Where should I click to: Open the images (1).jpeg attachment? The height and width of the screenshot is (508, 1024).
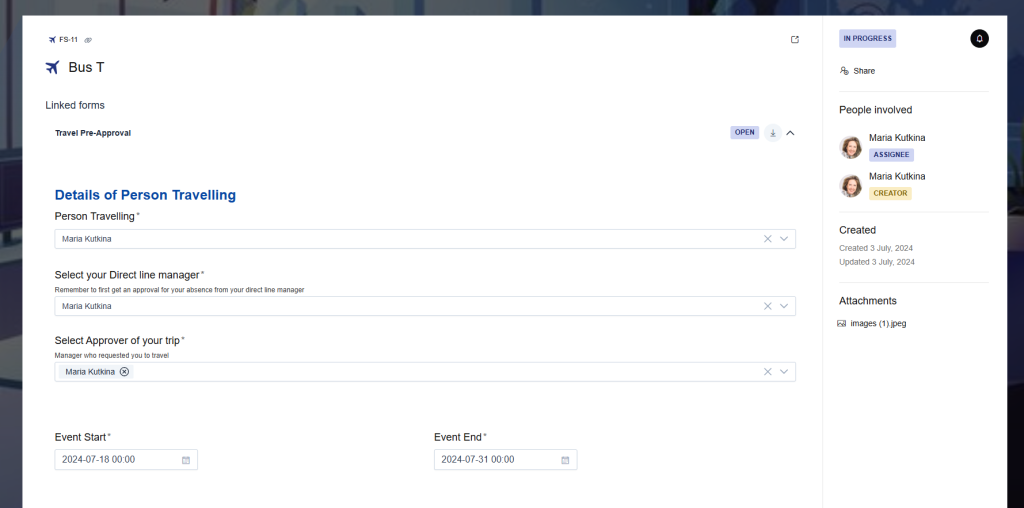coord(878,323)
